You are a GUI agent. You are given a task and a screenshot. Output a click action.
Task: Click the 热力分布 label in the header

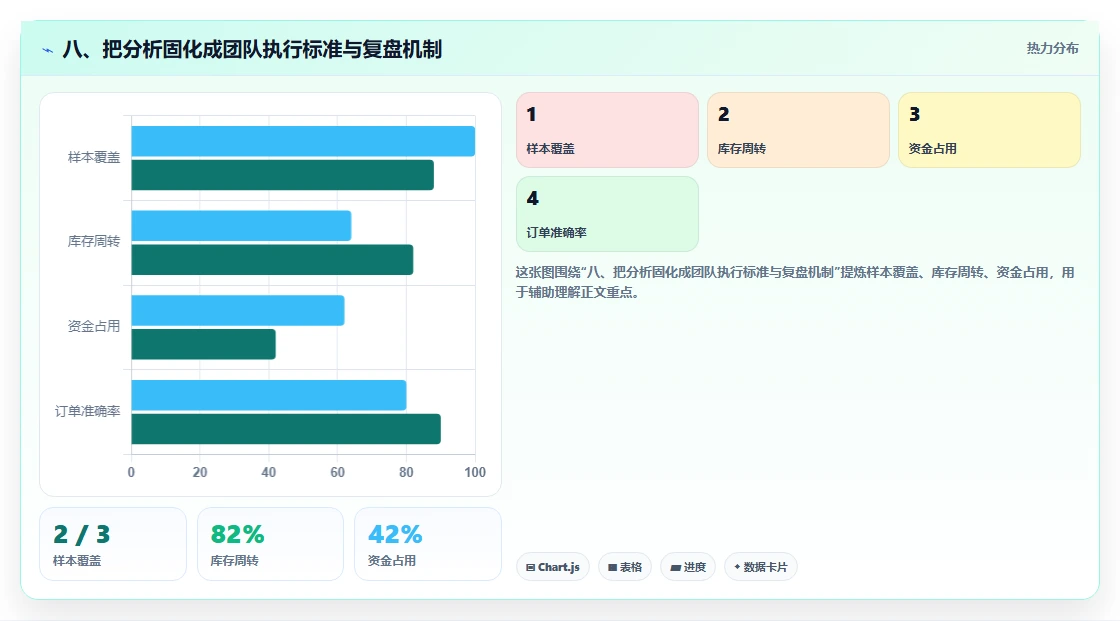[1052, 49]
